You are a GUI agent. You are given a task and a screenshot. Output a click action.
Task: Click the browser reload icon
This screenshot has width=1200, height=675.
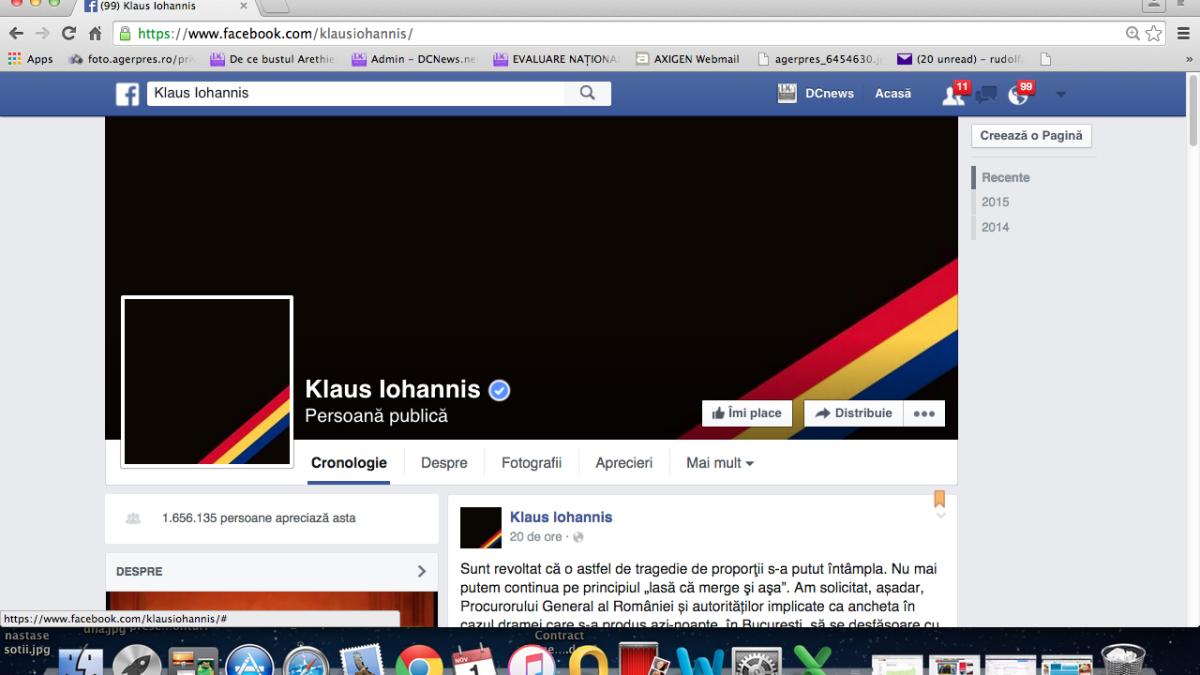69,33
